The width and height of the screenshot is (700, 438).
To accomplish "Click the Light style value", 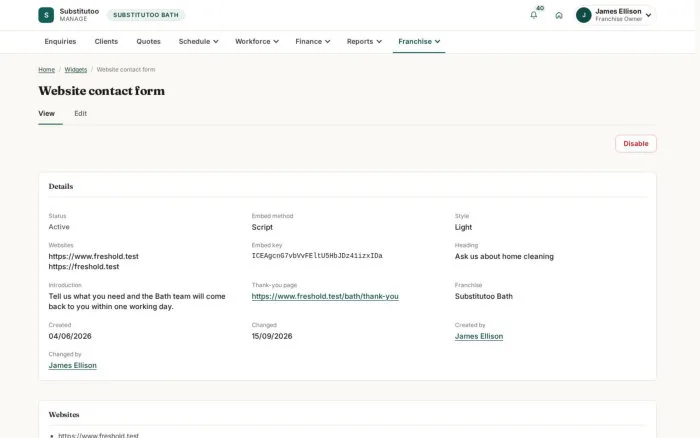I will pyautogui.click(x=463, y=227).
